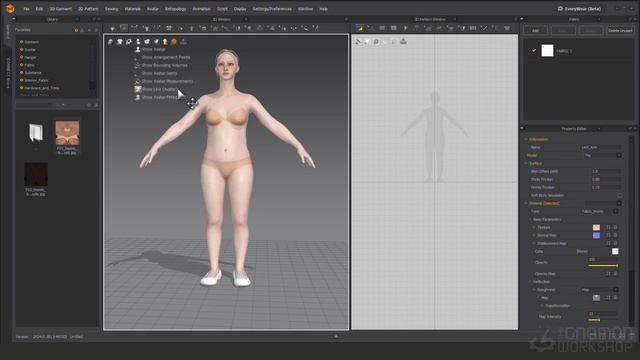Select the skin texture image thumbnail
Viewport: 640px width, 360px height.
(x=67, y=133)
